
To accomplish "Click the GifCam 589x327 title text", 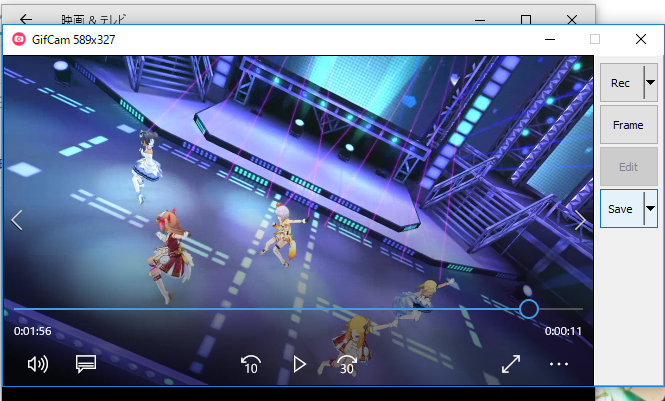I will [73, 40].
